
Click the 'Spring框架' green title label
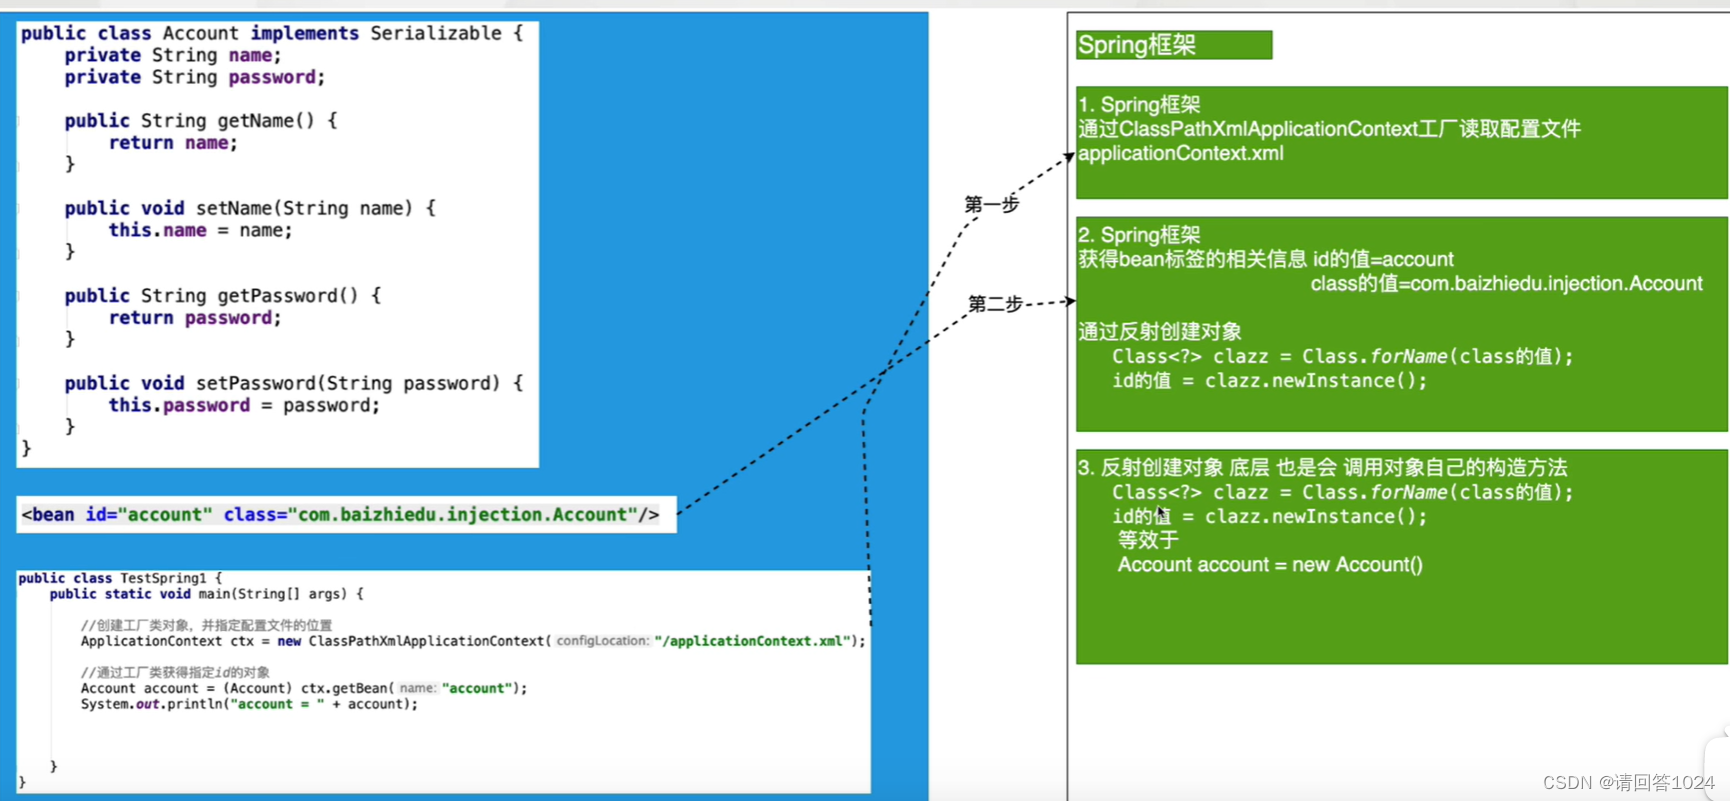pyautogui.click(x=1173, y=45)
